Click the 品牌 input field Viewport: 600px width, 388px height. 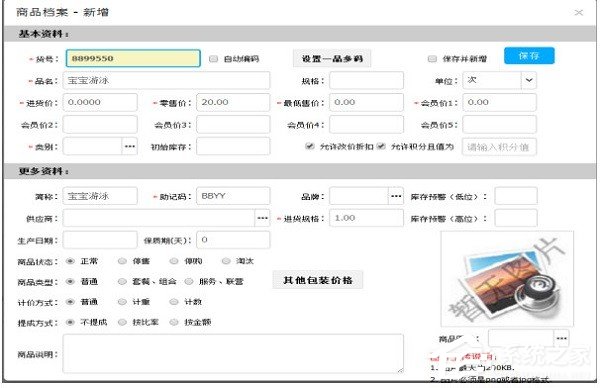[359, 196]
